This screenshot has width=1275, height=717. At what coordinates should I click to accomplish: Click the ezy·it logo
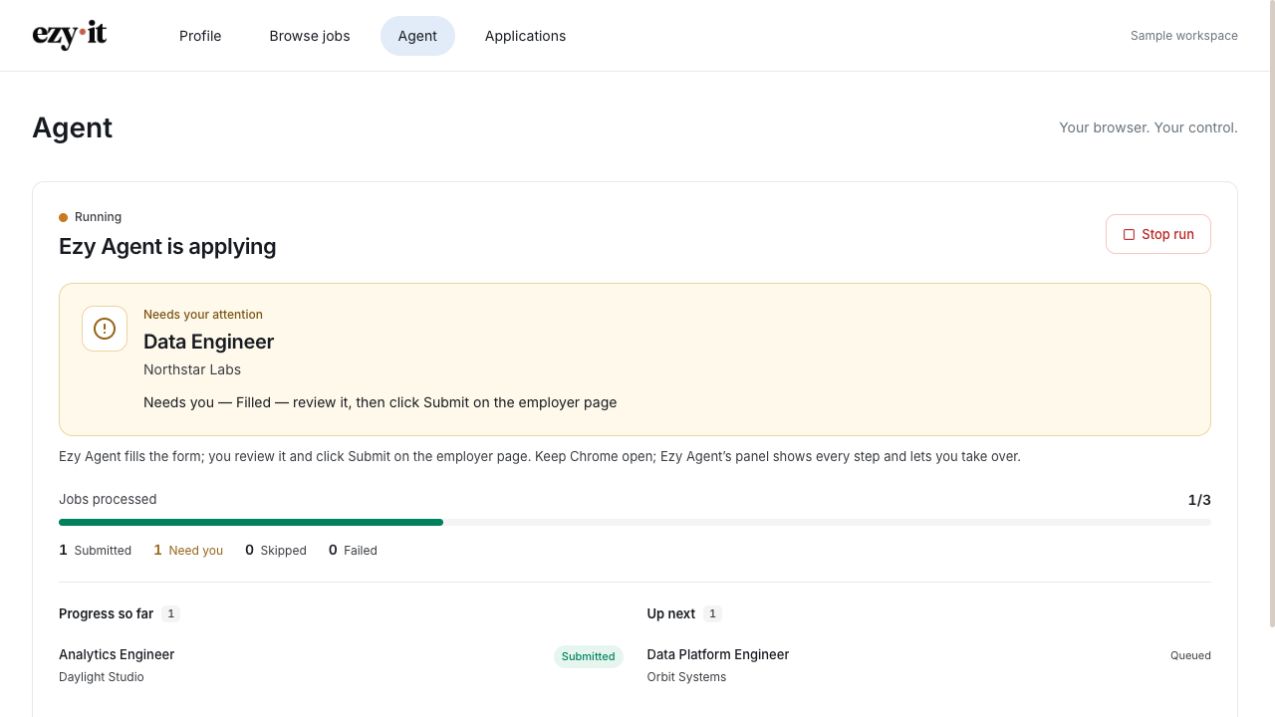pos(69,35)
